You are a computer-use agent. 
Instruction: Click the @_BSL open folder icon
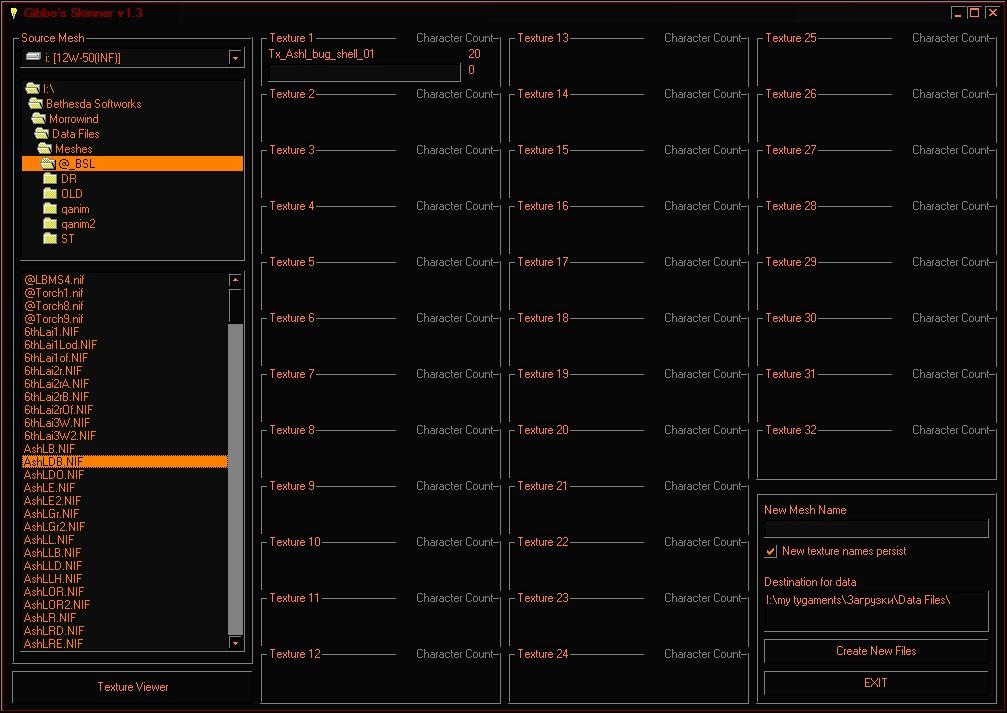48,164
